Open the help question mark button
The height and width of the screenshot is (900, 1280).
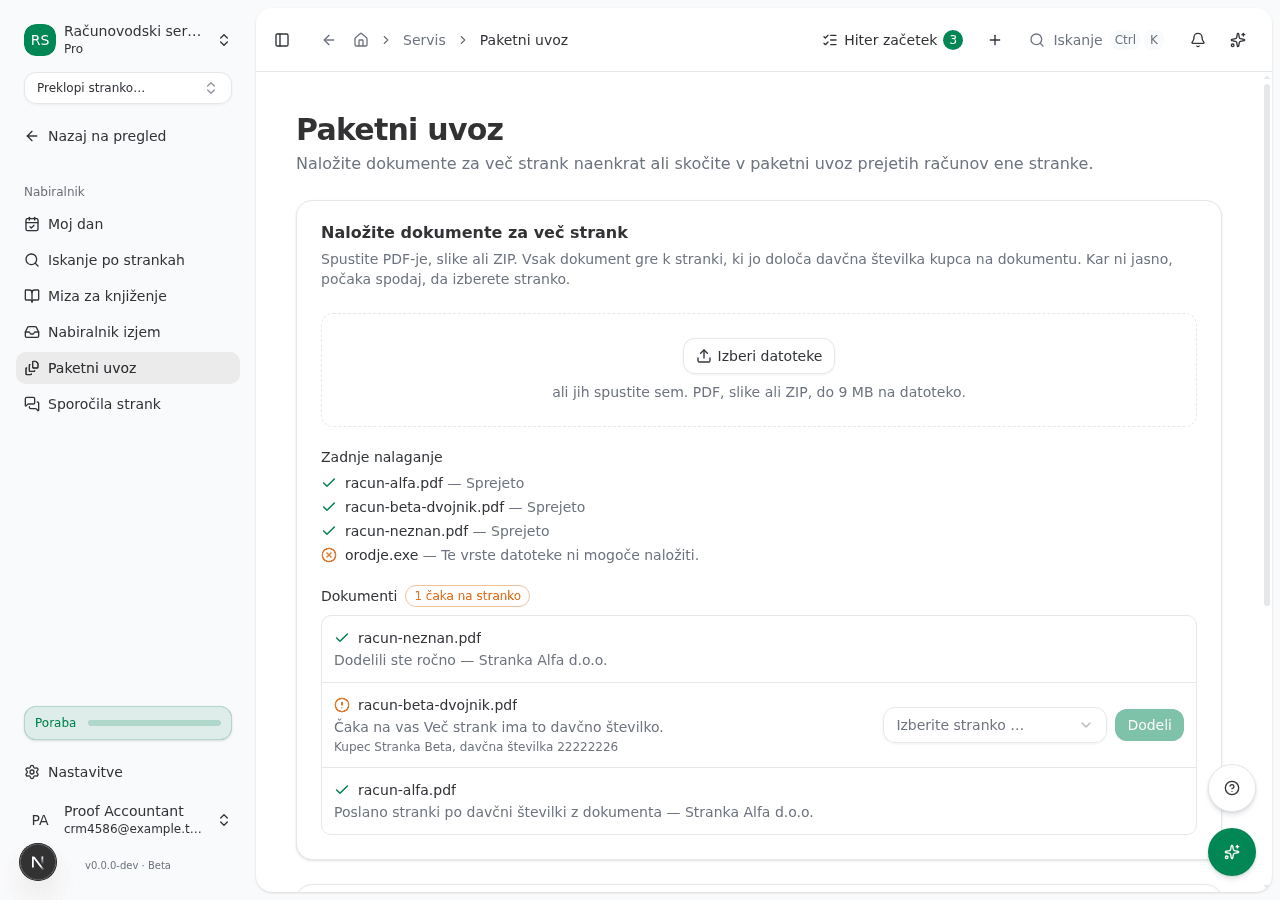1232,788
